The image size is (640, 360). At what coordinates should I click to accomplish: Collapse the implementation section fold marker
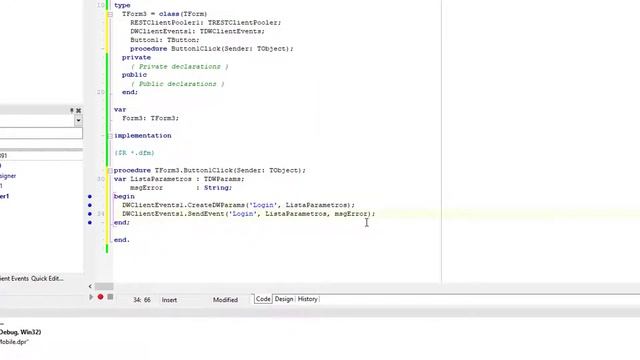[x=110, y=136]
